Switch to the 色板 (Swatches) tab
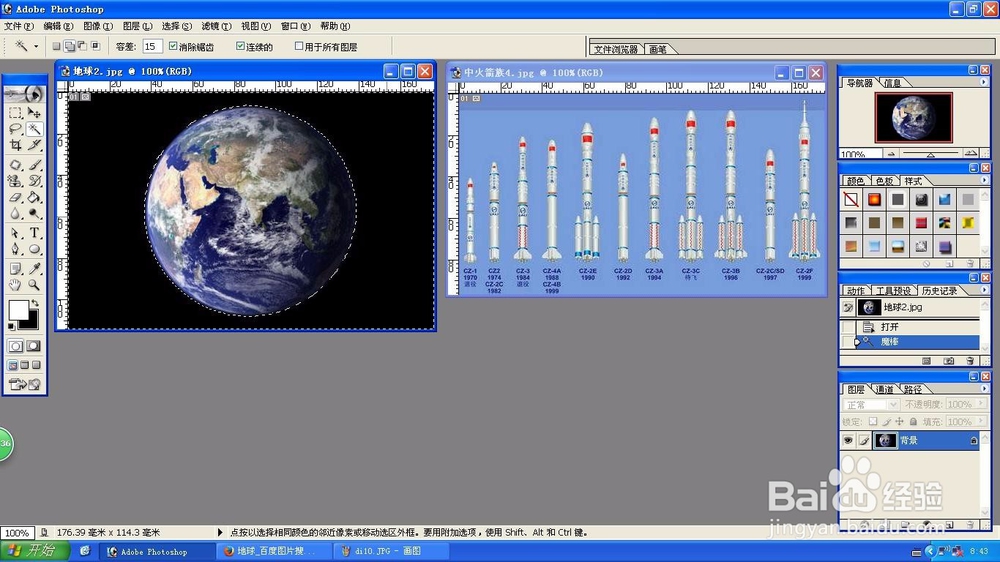This screenshot has width=1000, height=562. pos(884,181)
